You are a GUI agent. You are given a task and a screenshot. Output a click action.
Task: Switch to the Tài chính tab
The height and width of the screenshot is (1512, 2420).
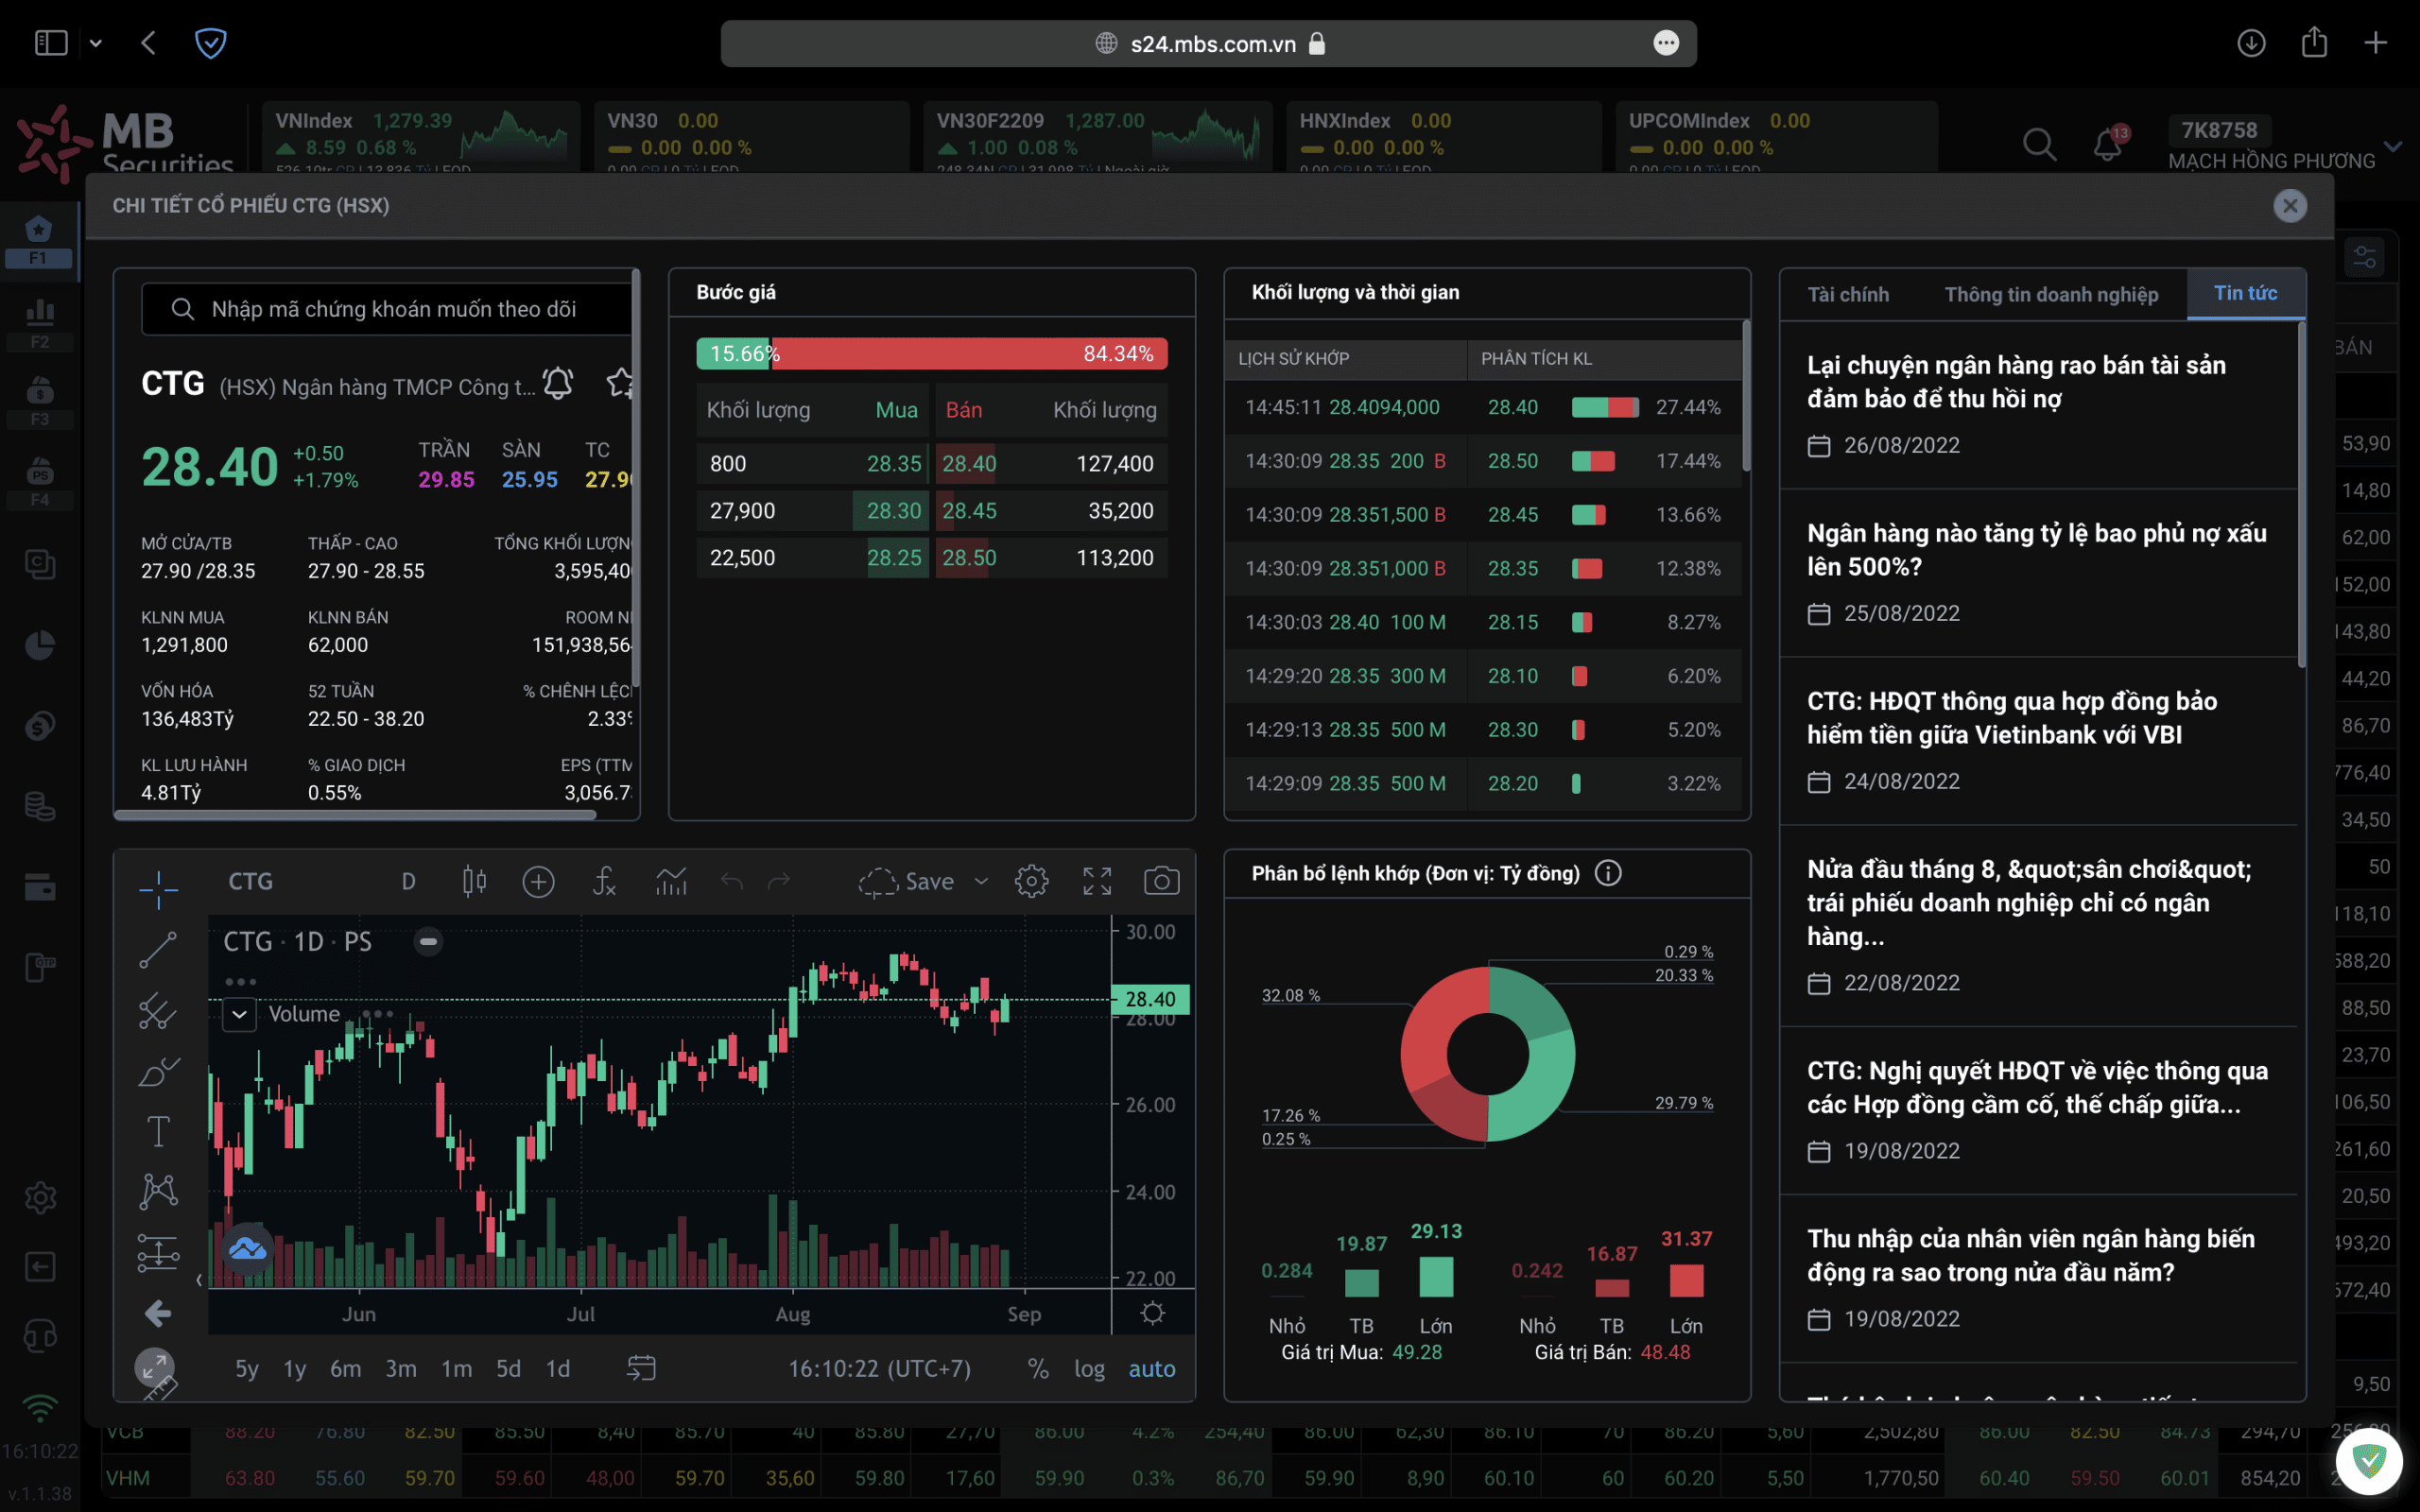pyautogui.click(x=1848, y=294)
